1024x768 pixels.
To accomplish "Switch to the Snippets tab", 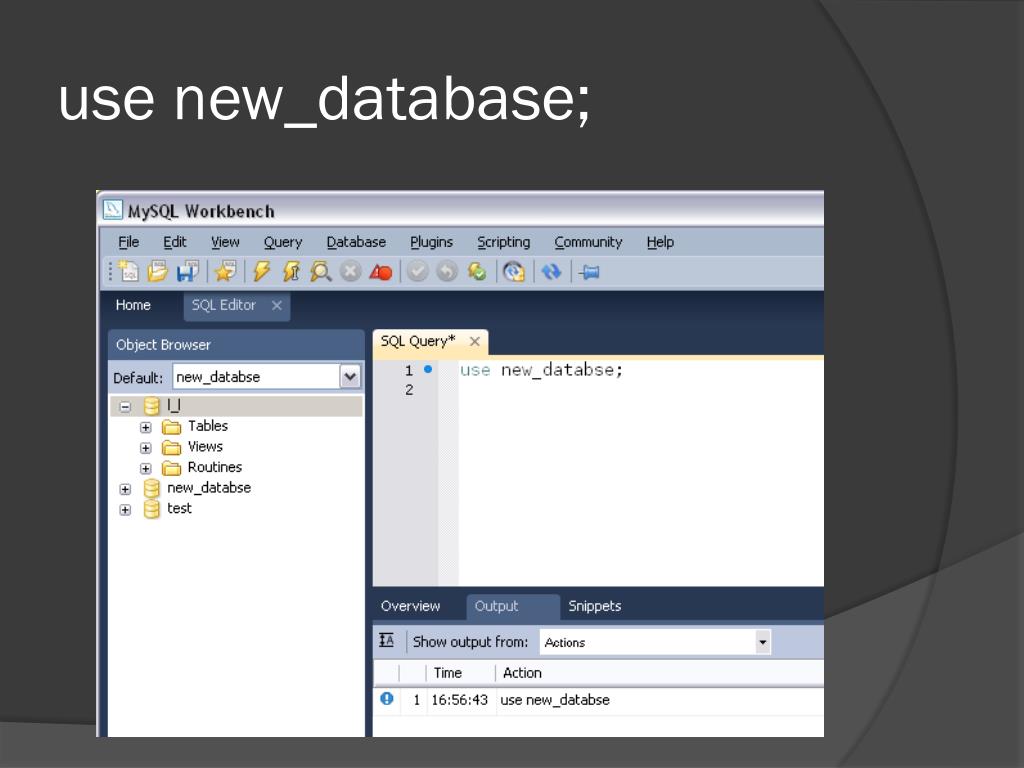I will (594, 606).
